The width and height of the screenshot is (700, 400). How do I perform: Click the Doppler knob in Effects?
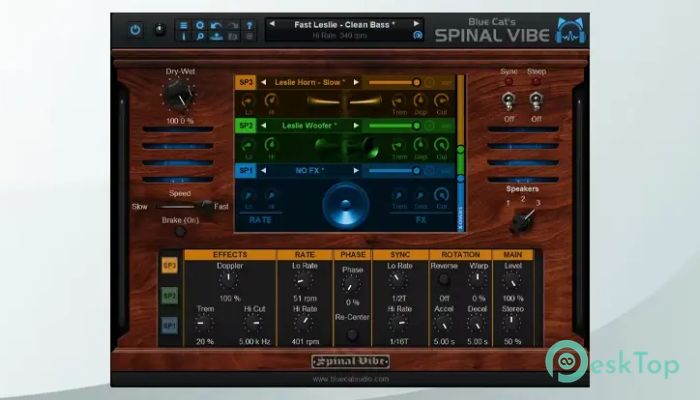pyautogui.click(x=229, y=281)
